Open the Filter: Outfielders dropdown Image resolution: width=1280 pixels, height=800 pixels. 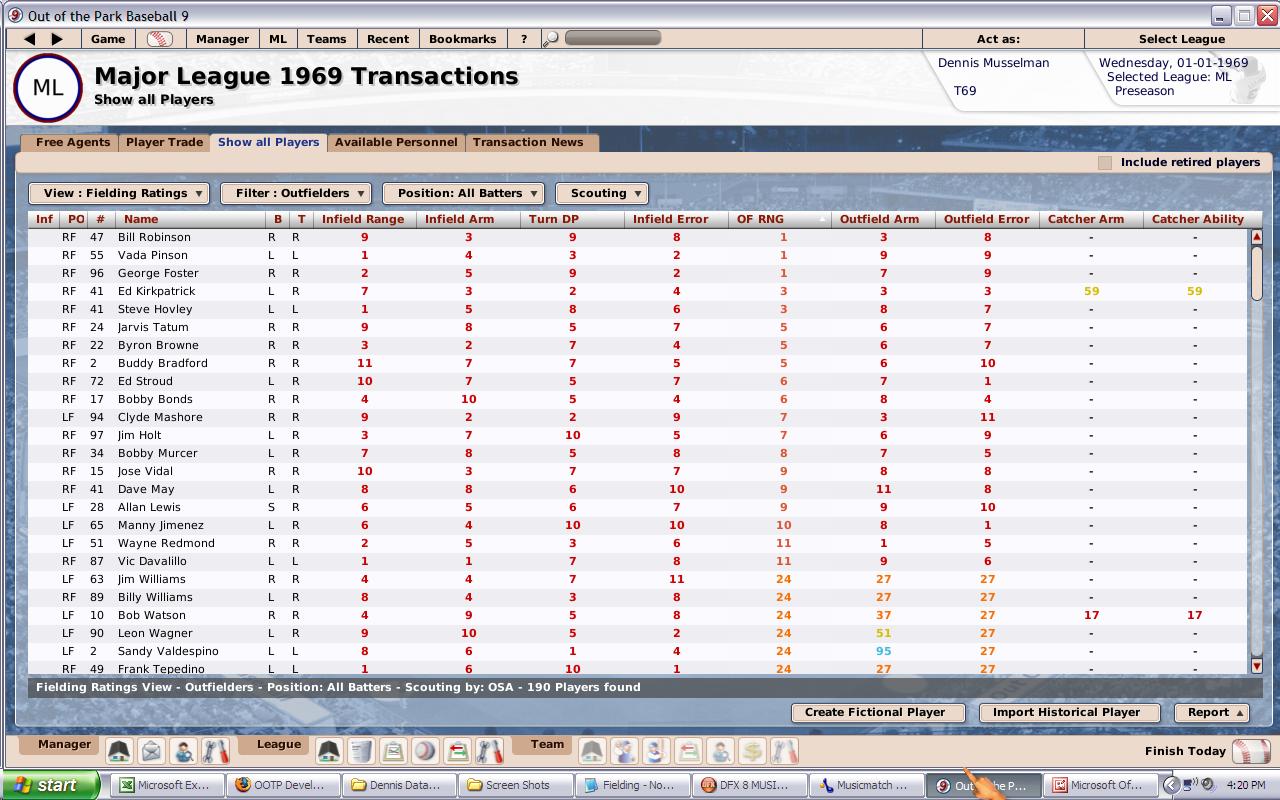point(296,193)
